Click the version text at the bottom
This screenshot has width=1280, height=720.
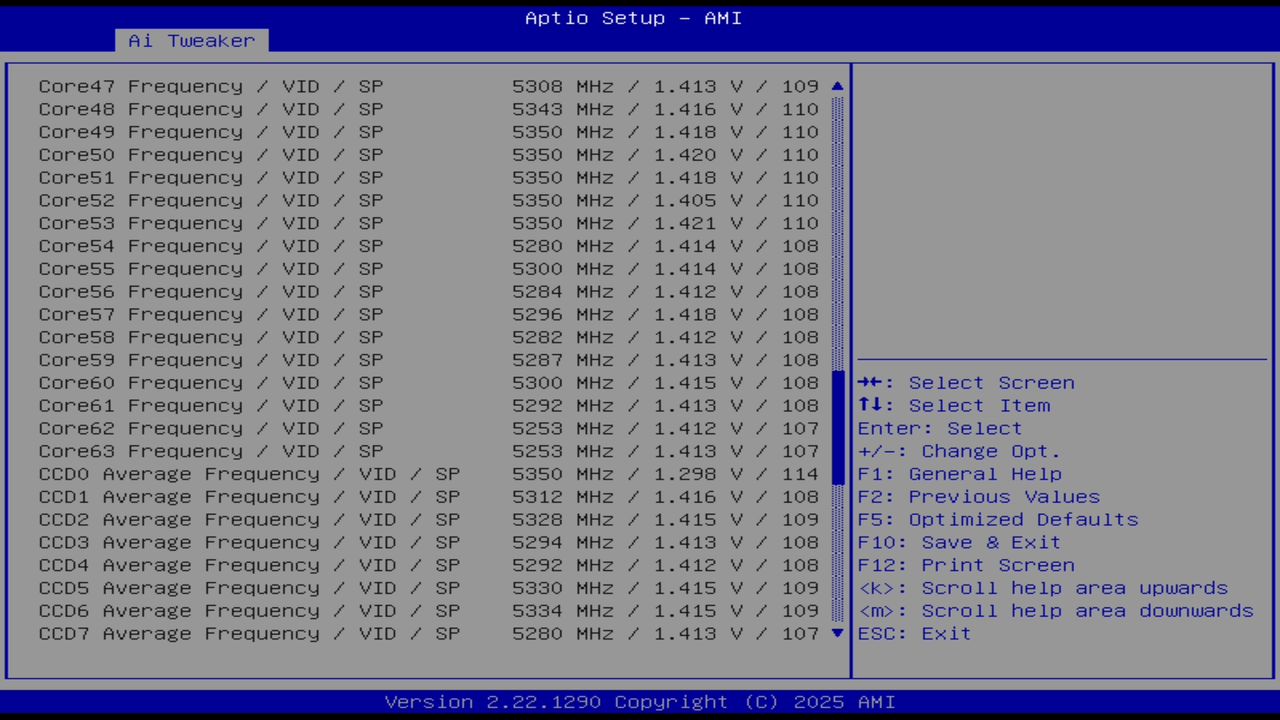633,701
